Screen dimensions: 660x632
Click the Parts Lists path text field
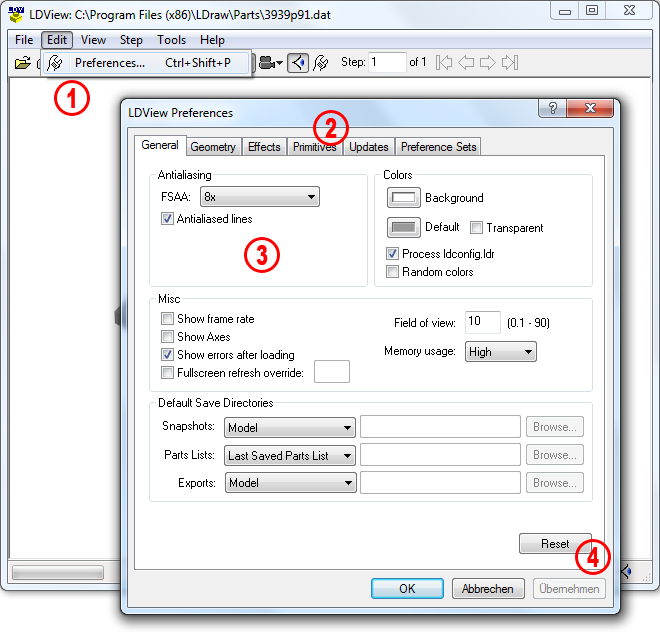pos(440,455)
